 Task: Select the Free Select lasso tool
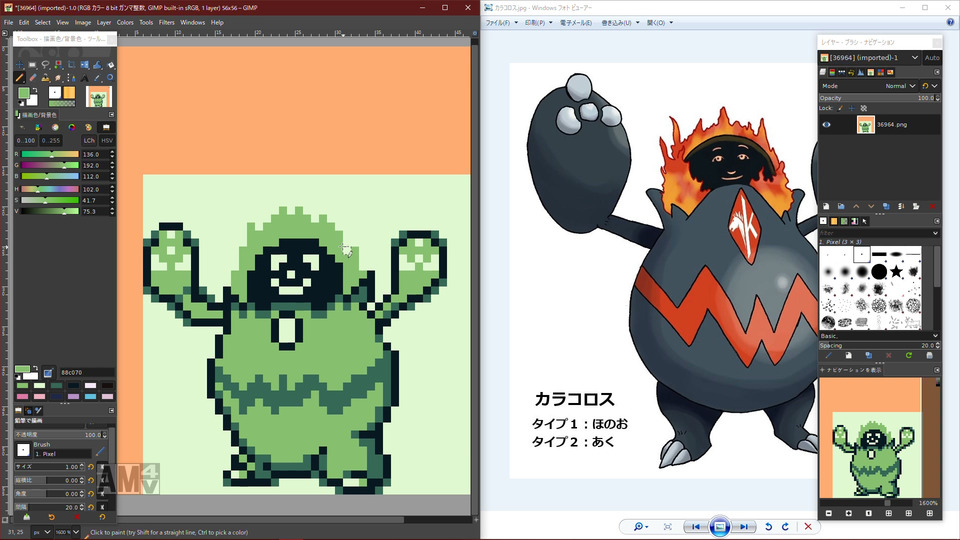click(x=45, y=64)
